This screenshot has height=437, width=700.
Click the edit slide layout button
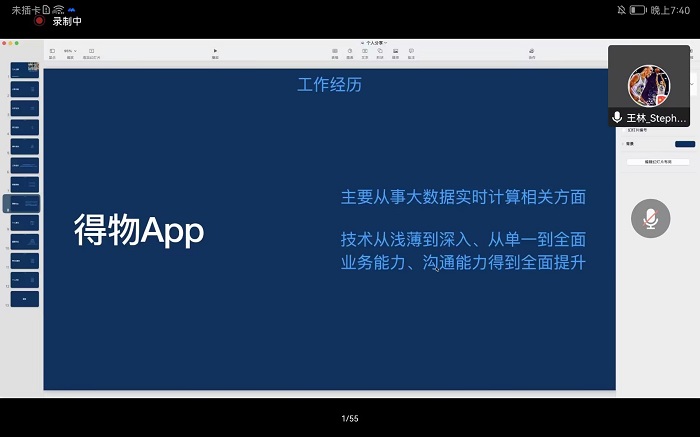657,161
